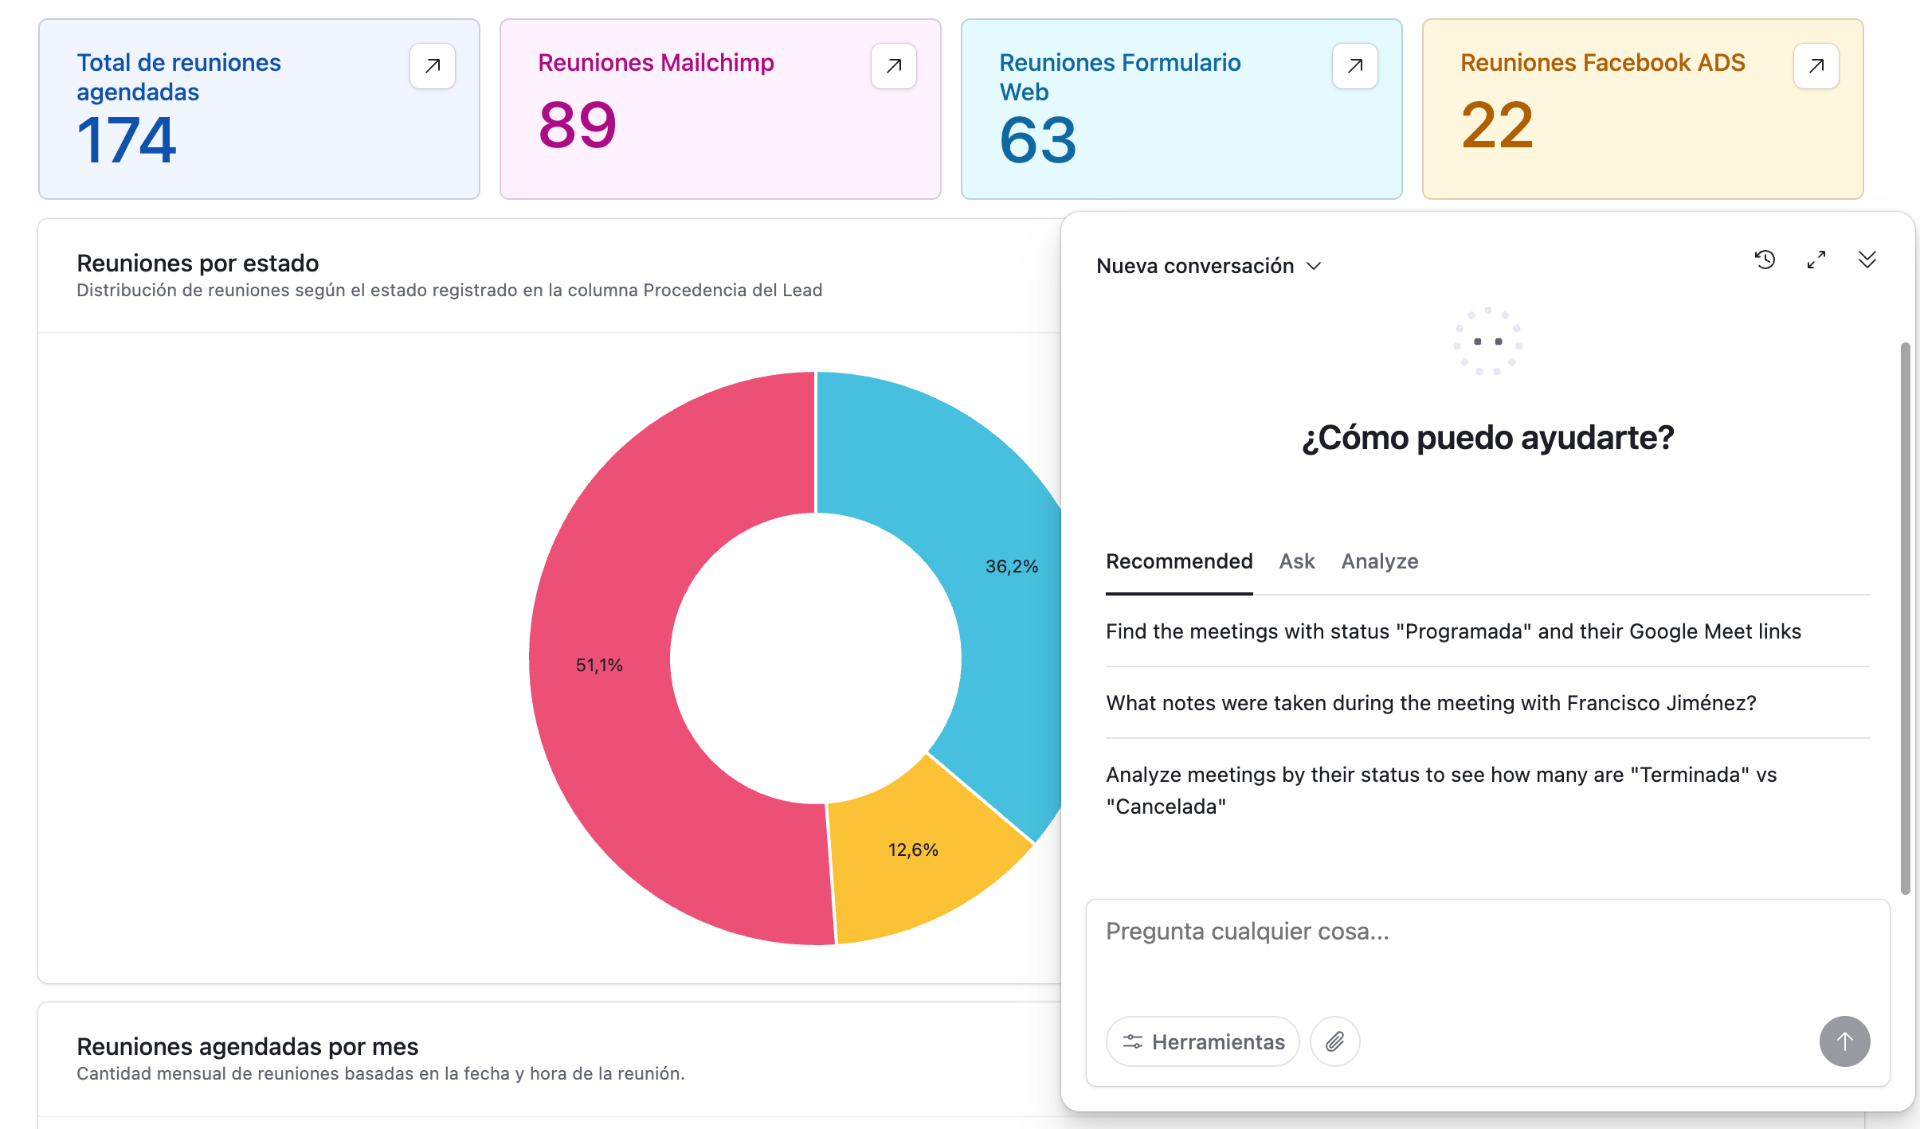Image resolution: width=1920 pixels, height=1129 pixels.
Task: Click the 174 total meetings value
Action: tap(127, 140)
